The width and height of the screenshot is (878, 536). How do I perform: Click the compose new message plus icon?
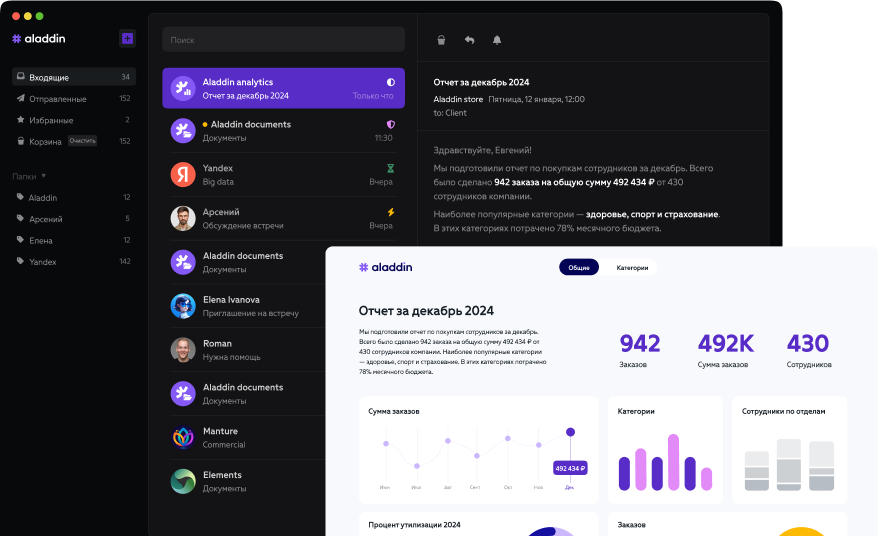[127, 39]
